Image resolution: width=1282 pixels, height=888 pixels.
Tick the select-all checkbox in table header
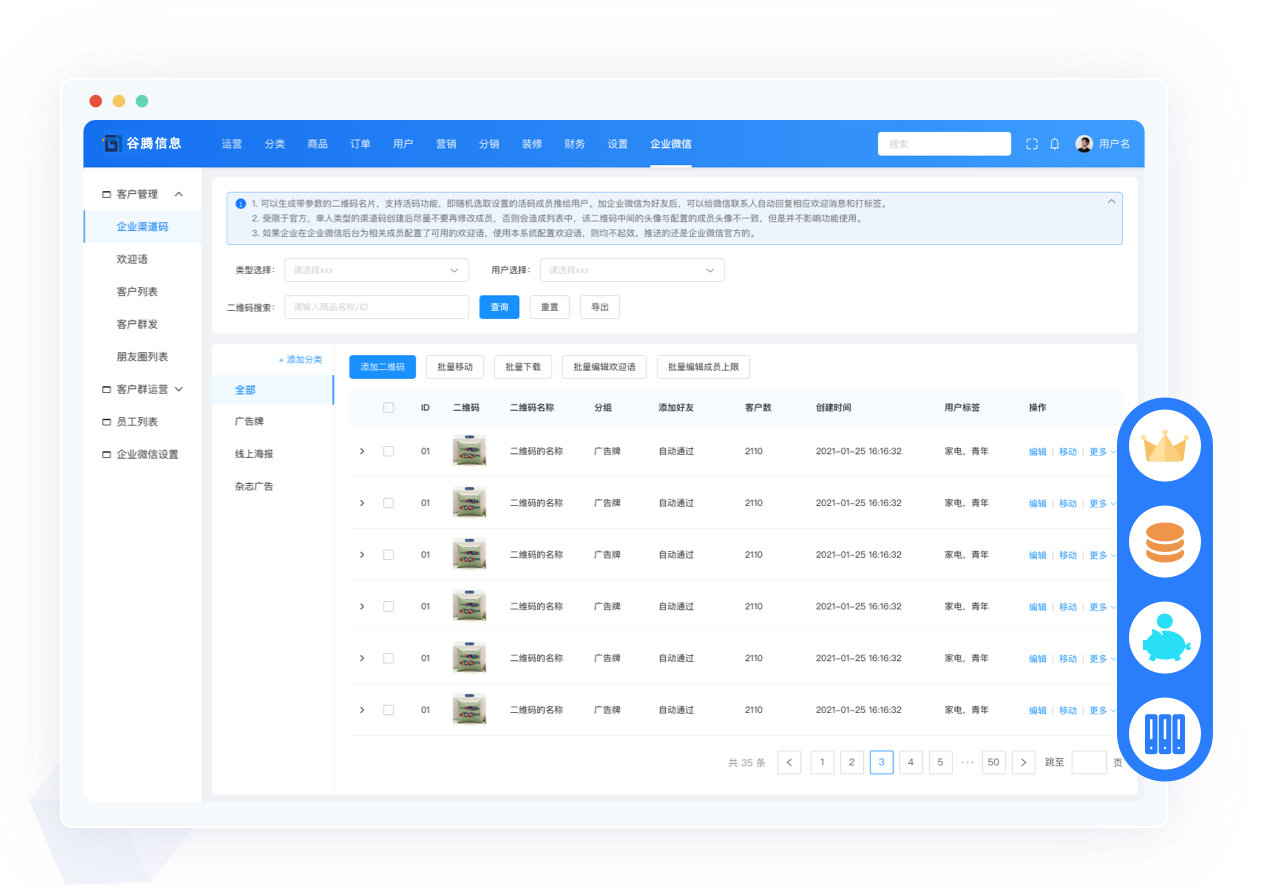click(x=388, y=408)
